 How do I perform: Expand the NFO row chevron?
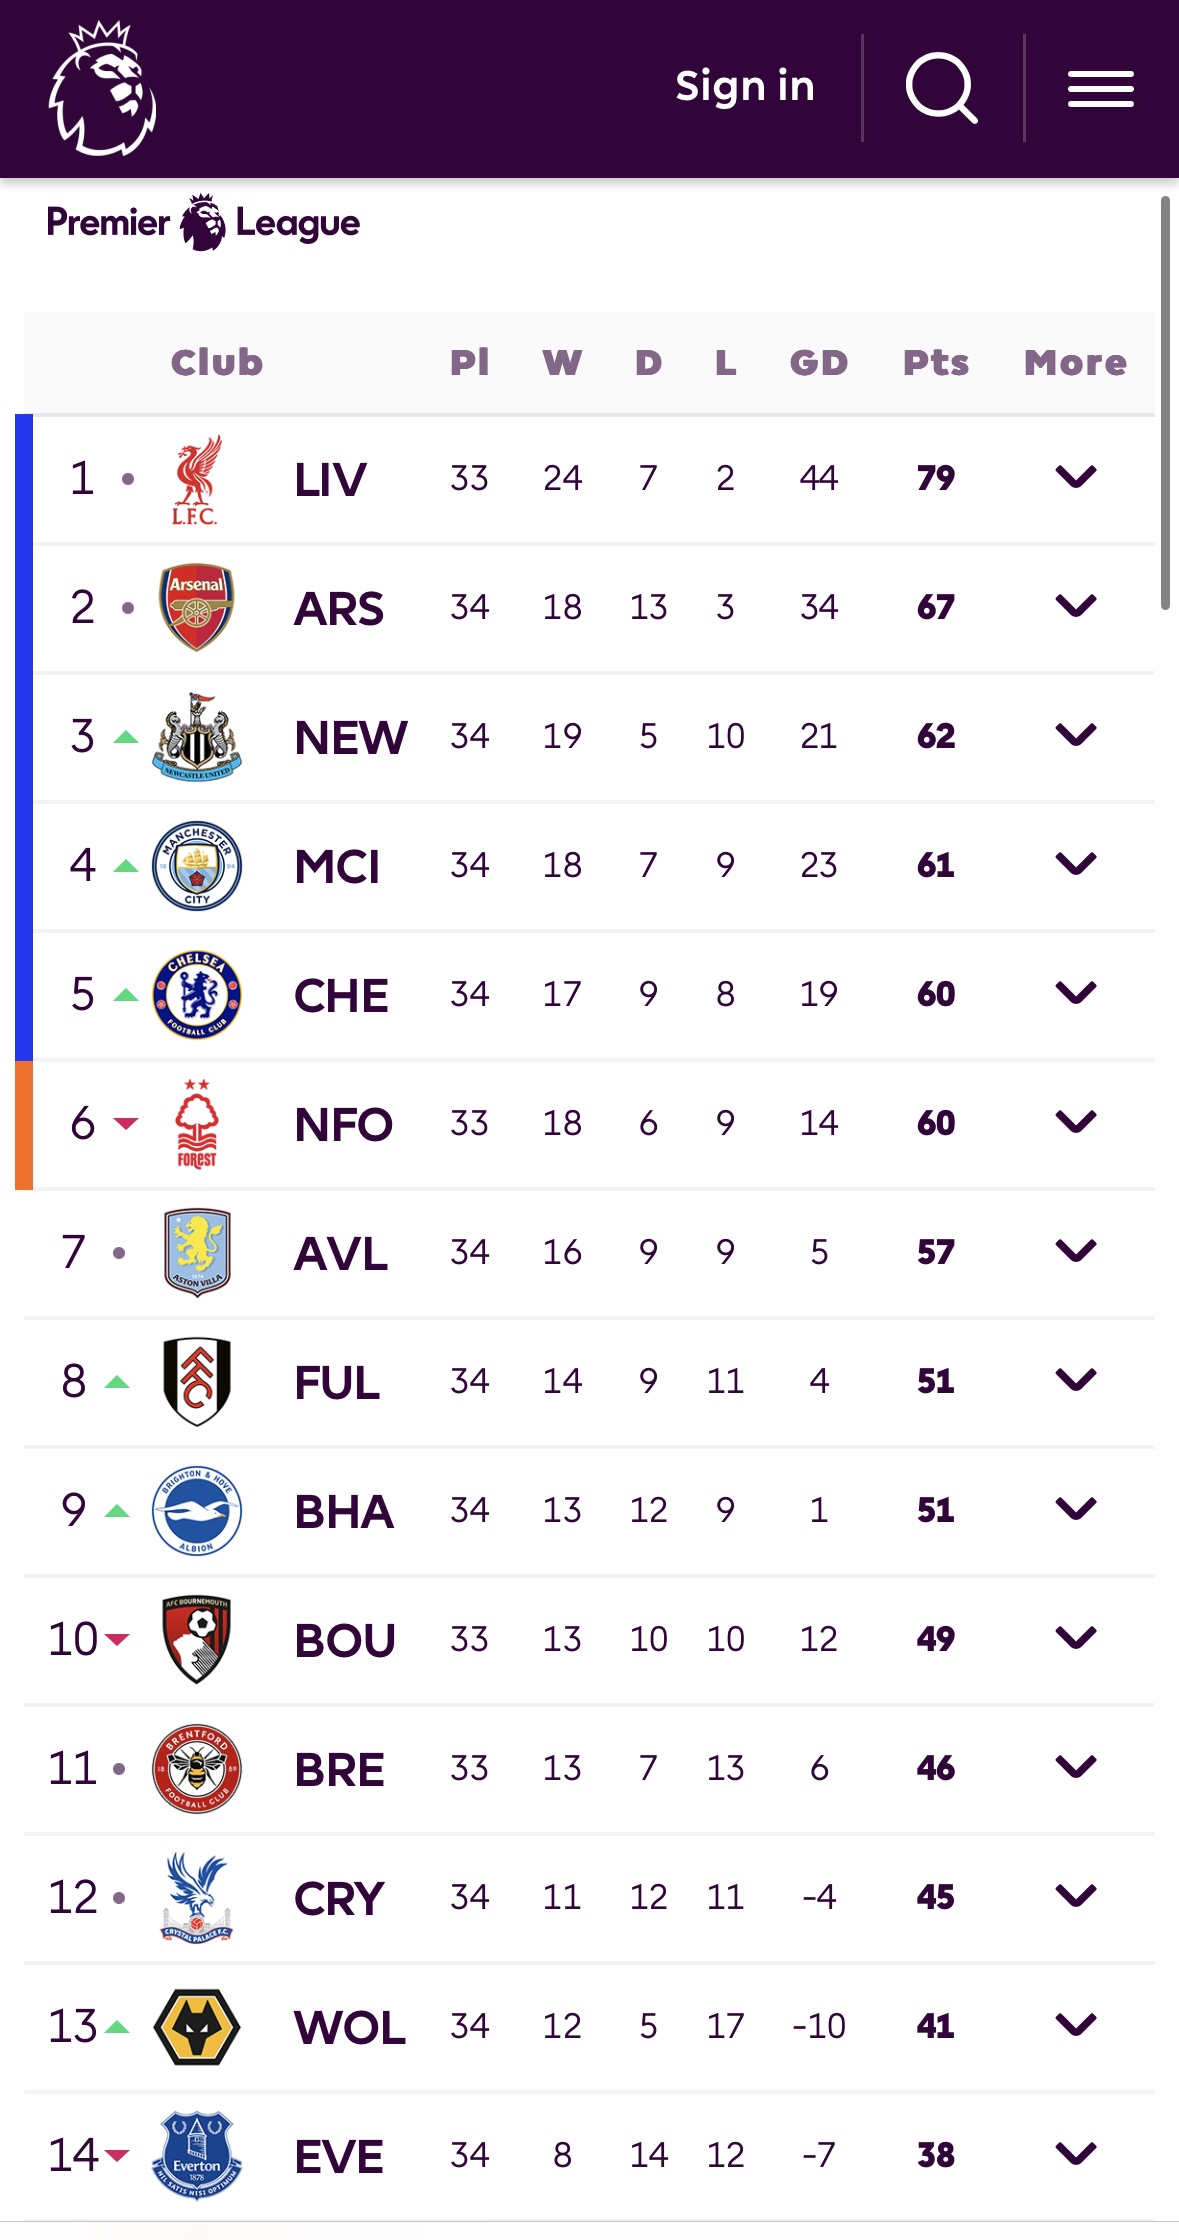click(x=1075, y=1122)
